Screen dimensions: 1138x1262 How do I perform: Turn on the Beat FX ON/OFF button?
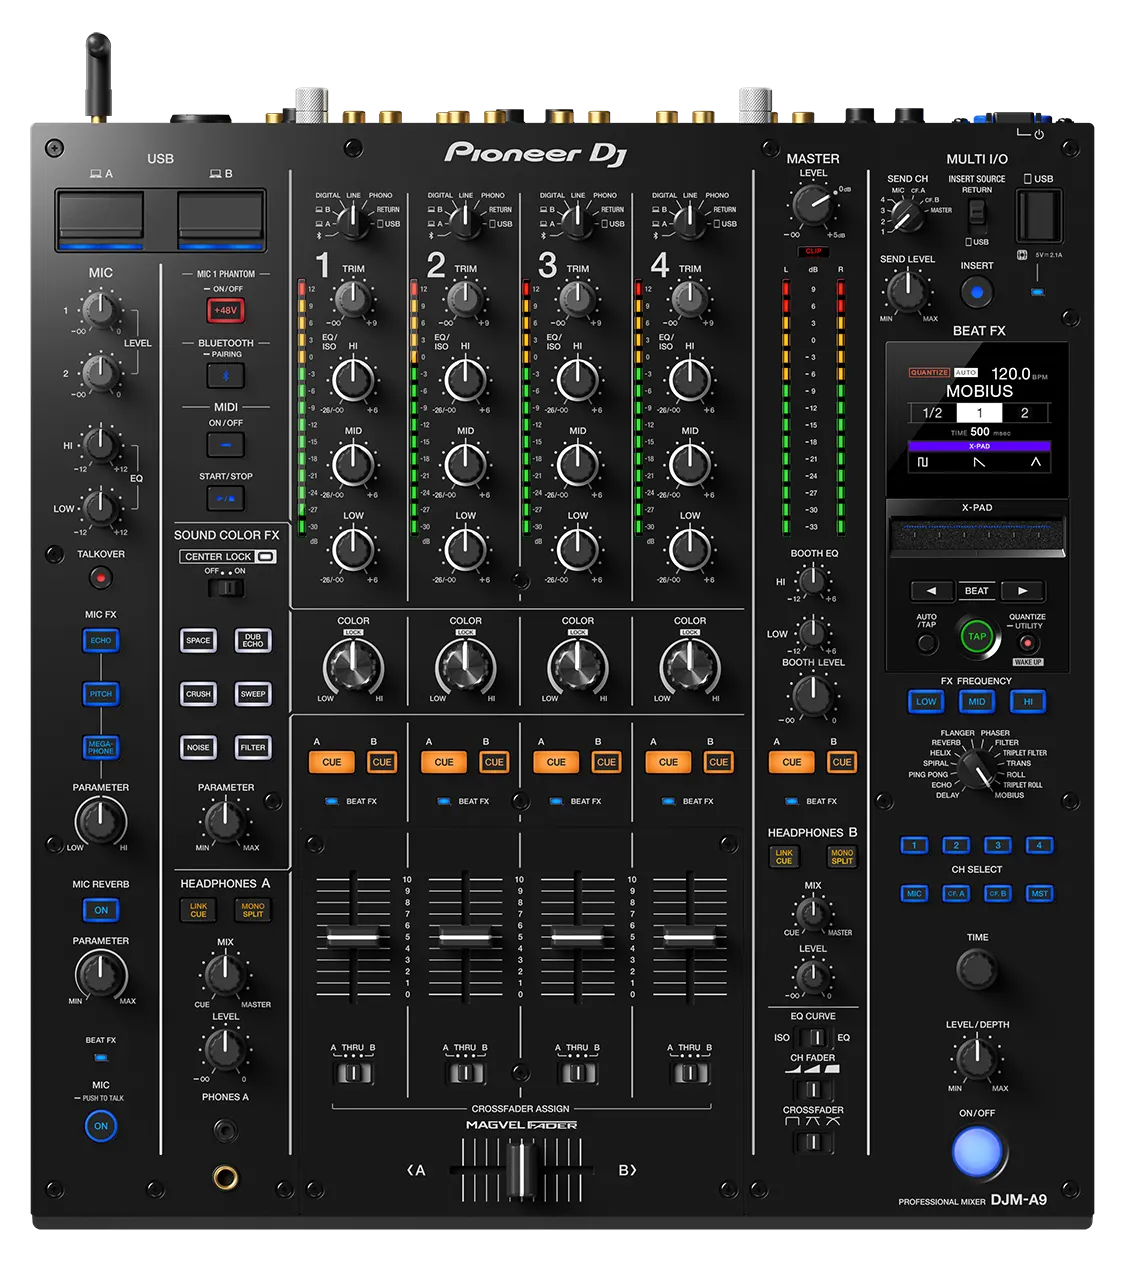977,1152
